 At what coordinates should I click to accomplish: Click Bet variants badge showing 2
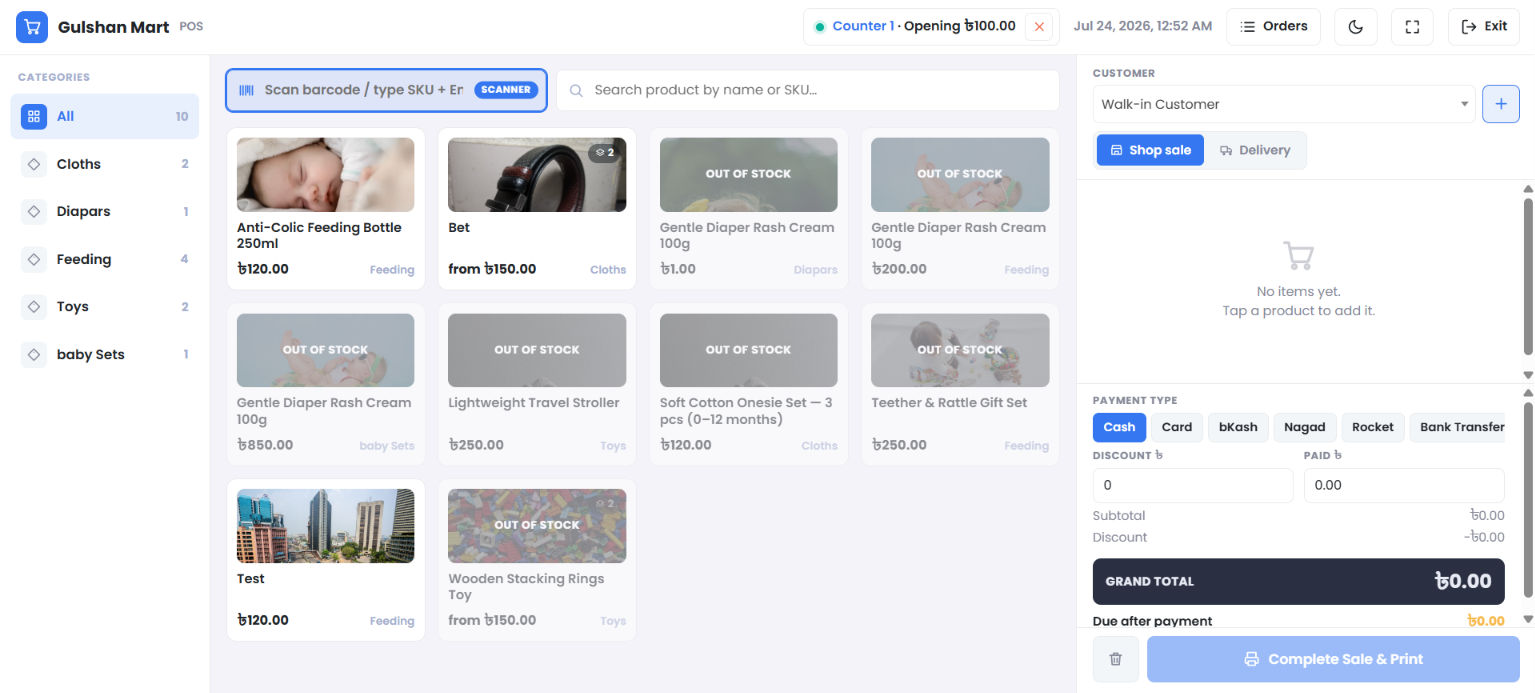605,152
